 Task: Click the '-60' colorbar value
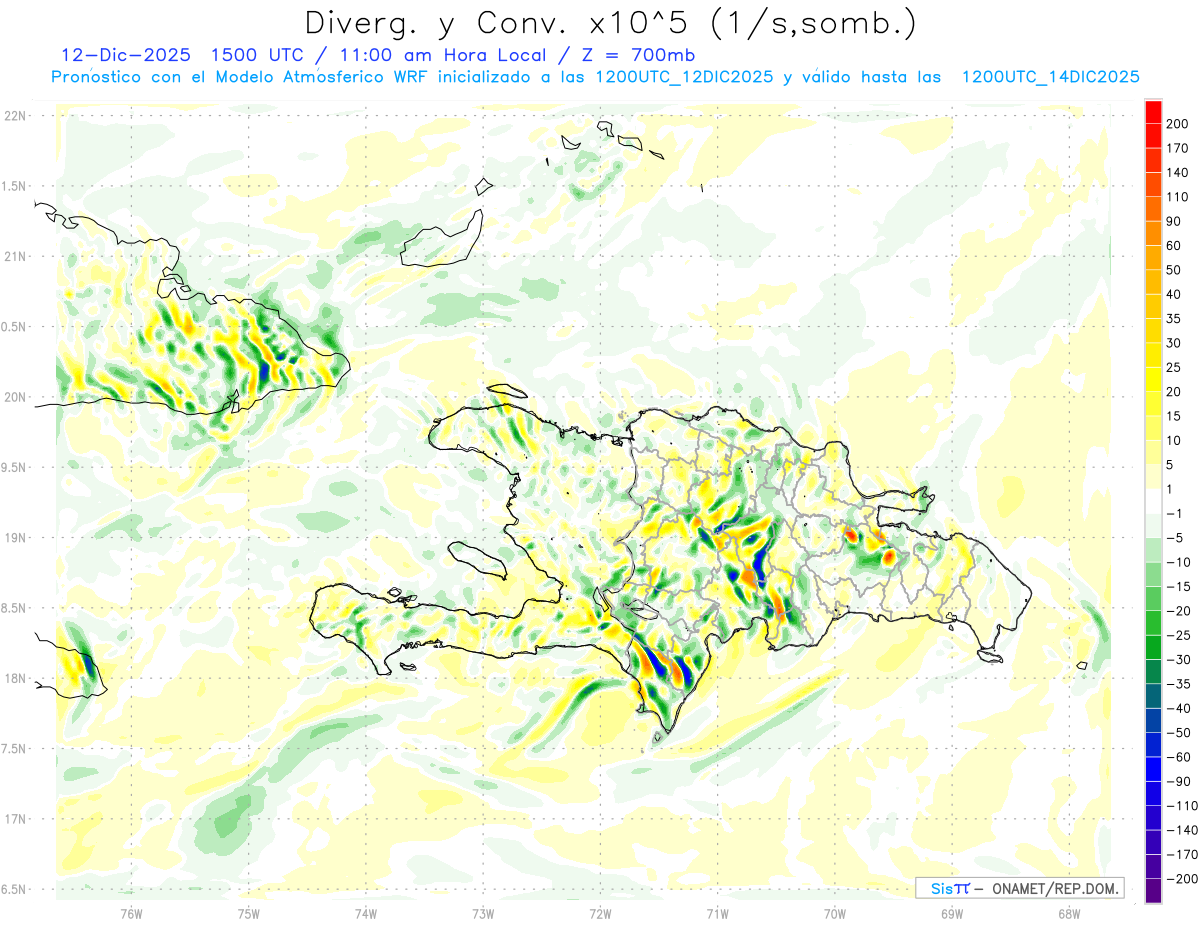tap(1178, 757)
